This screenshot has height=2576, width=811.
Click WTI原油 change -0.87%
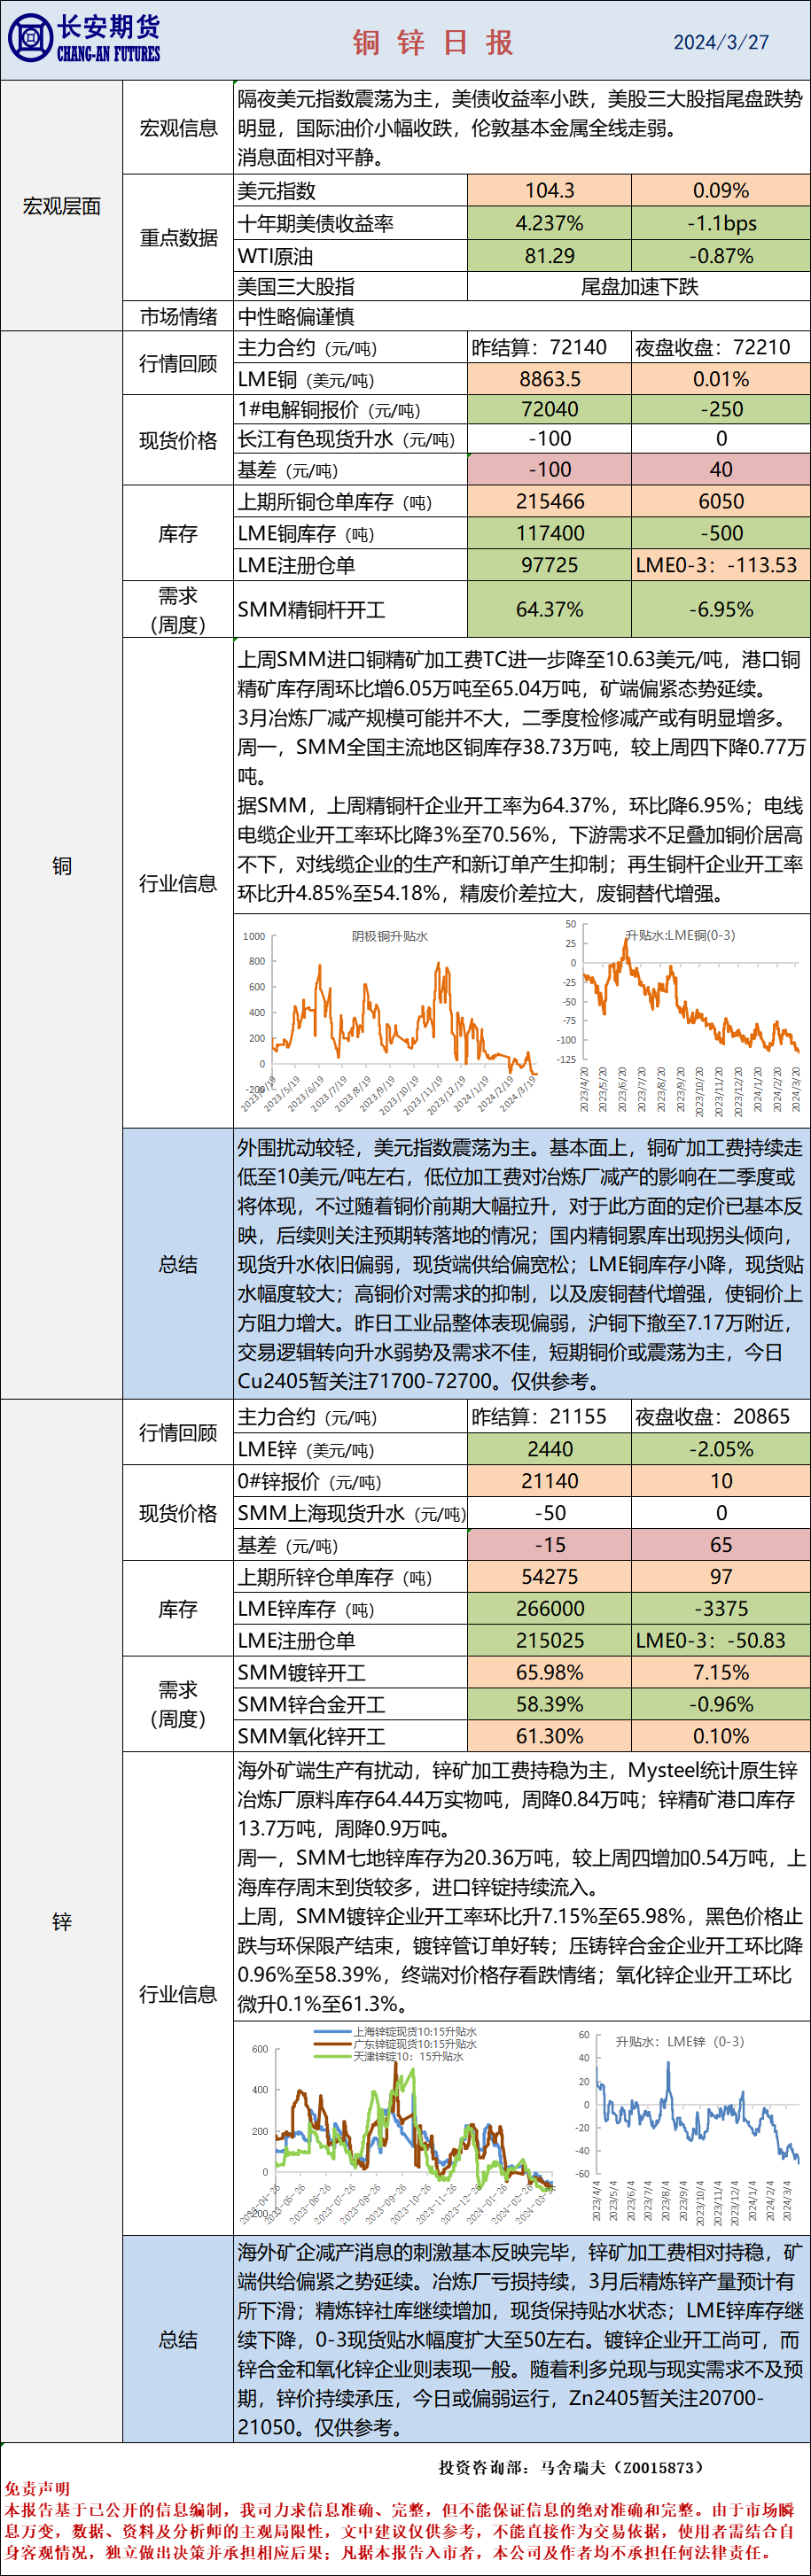point(721,256)
